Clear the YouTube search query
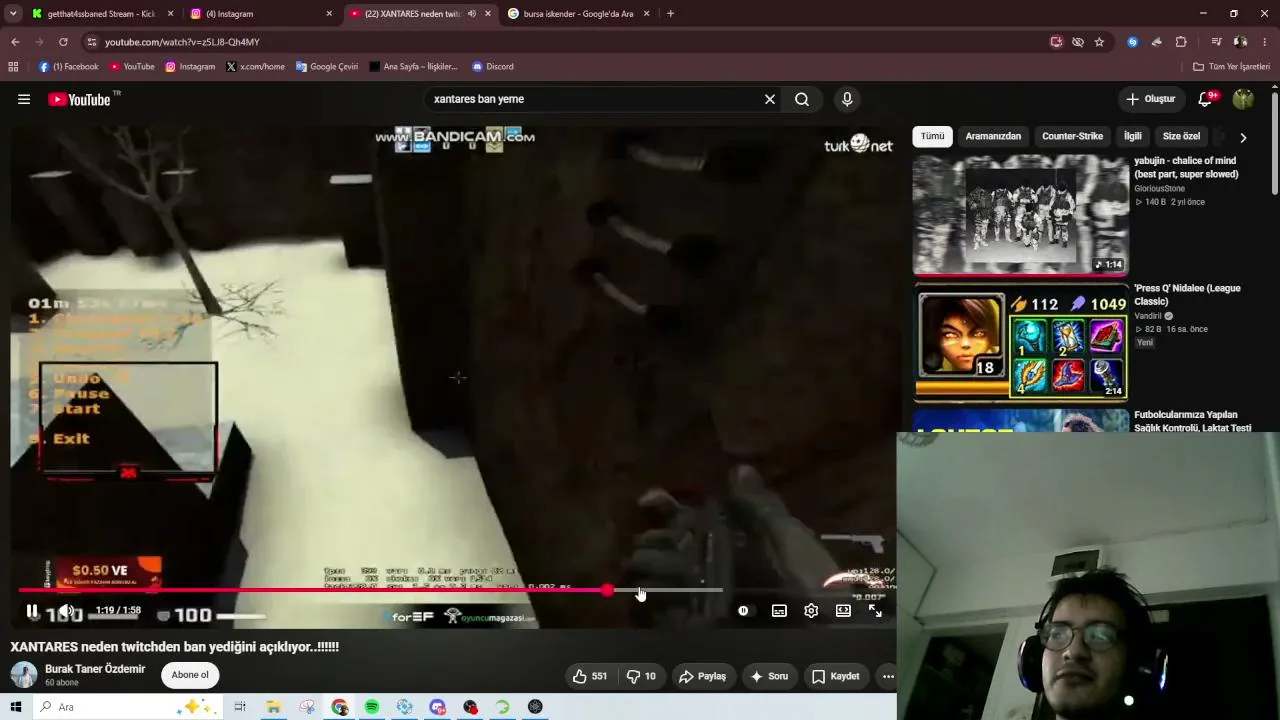The image size is (1280, 720). click(770, 99)
